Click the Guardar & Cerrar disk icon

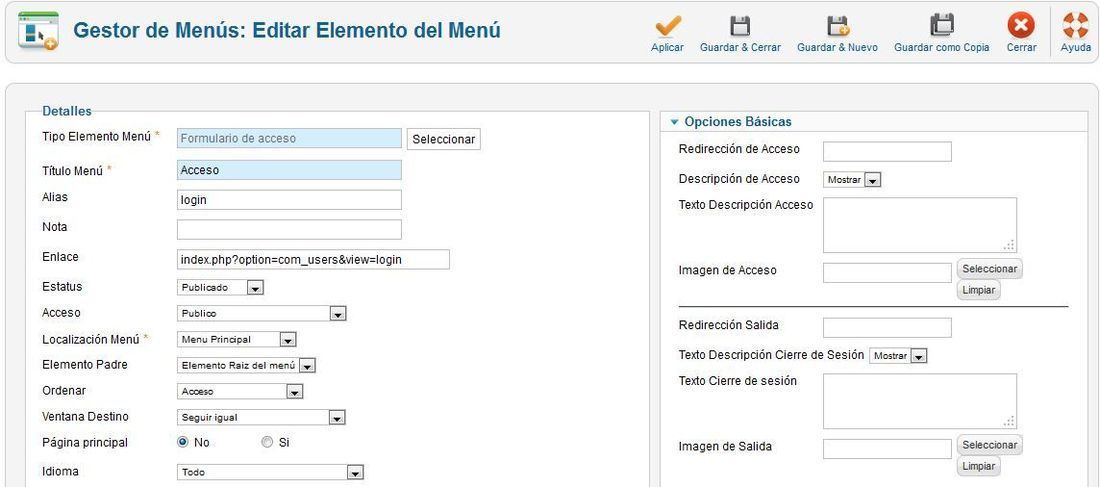point(740,27)
